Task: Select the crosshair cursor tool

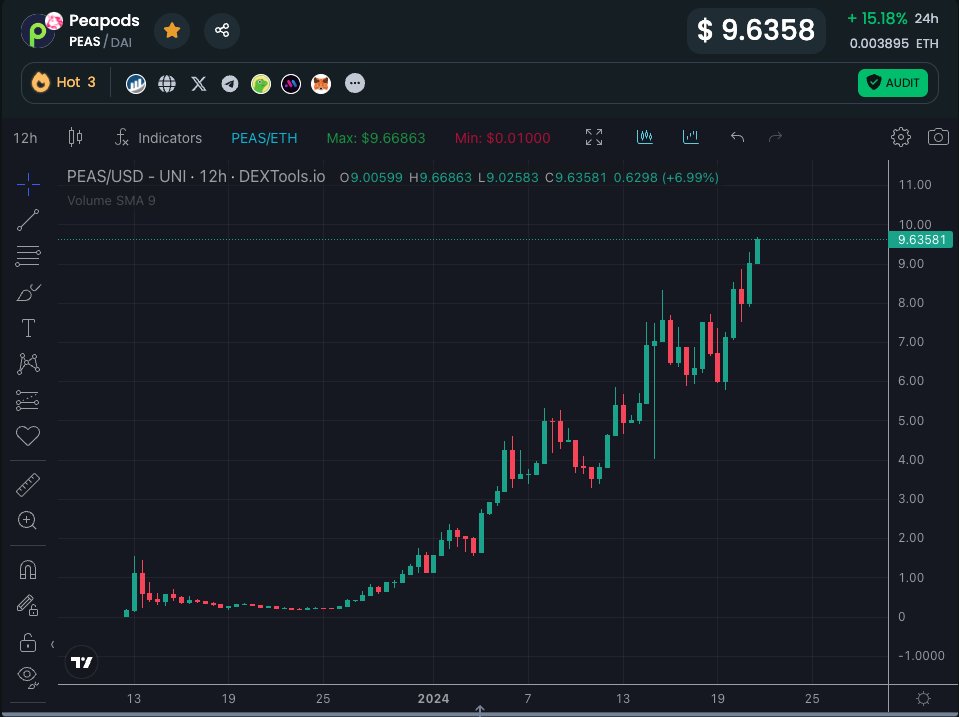Action: [x=28, y=184]
